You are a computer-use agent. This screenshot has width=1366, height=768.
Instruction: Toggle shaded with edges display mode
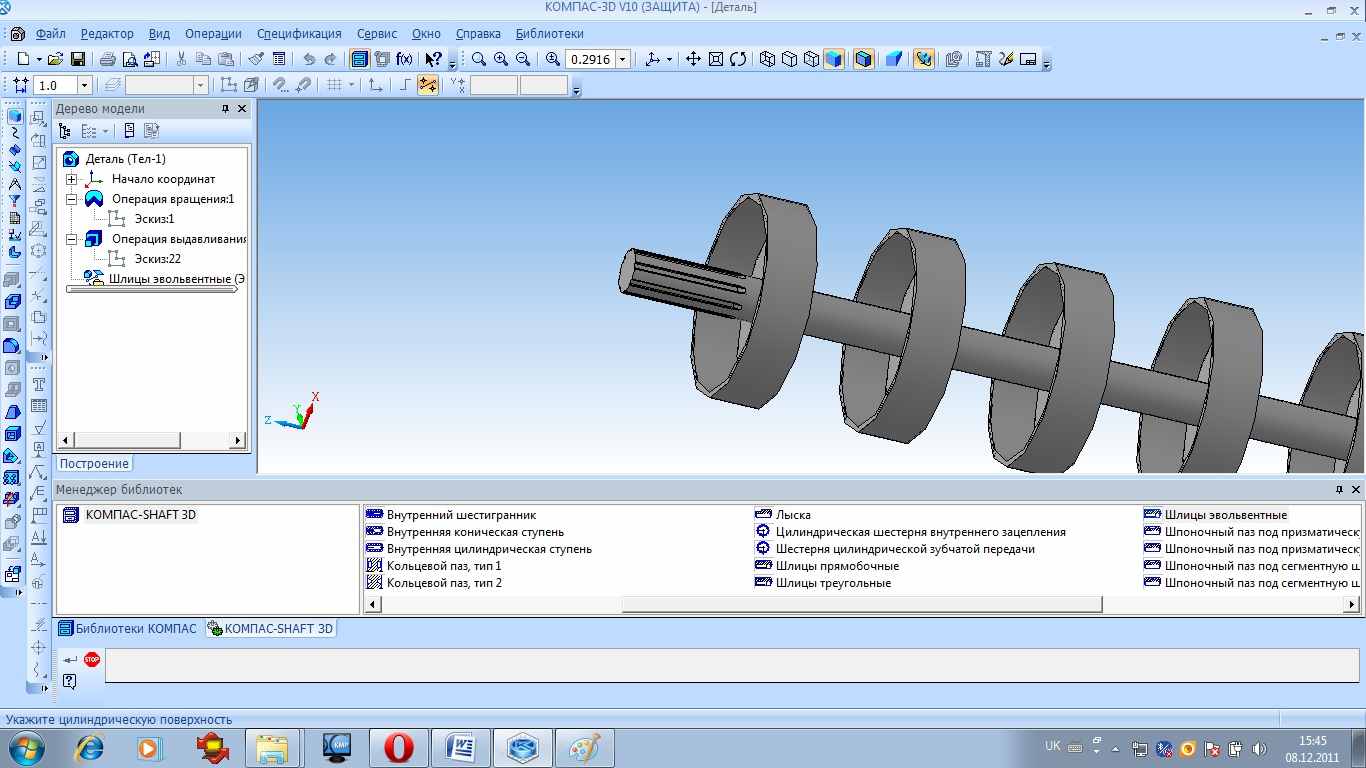[864, 59]
